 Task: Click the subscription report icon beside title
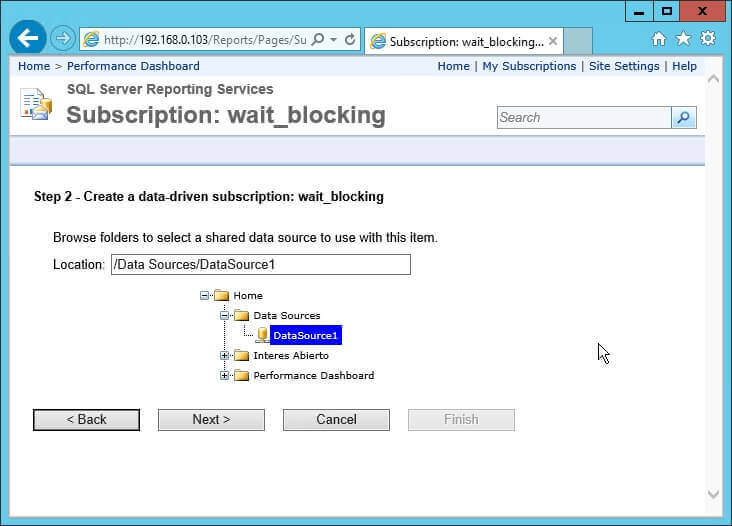36,104
